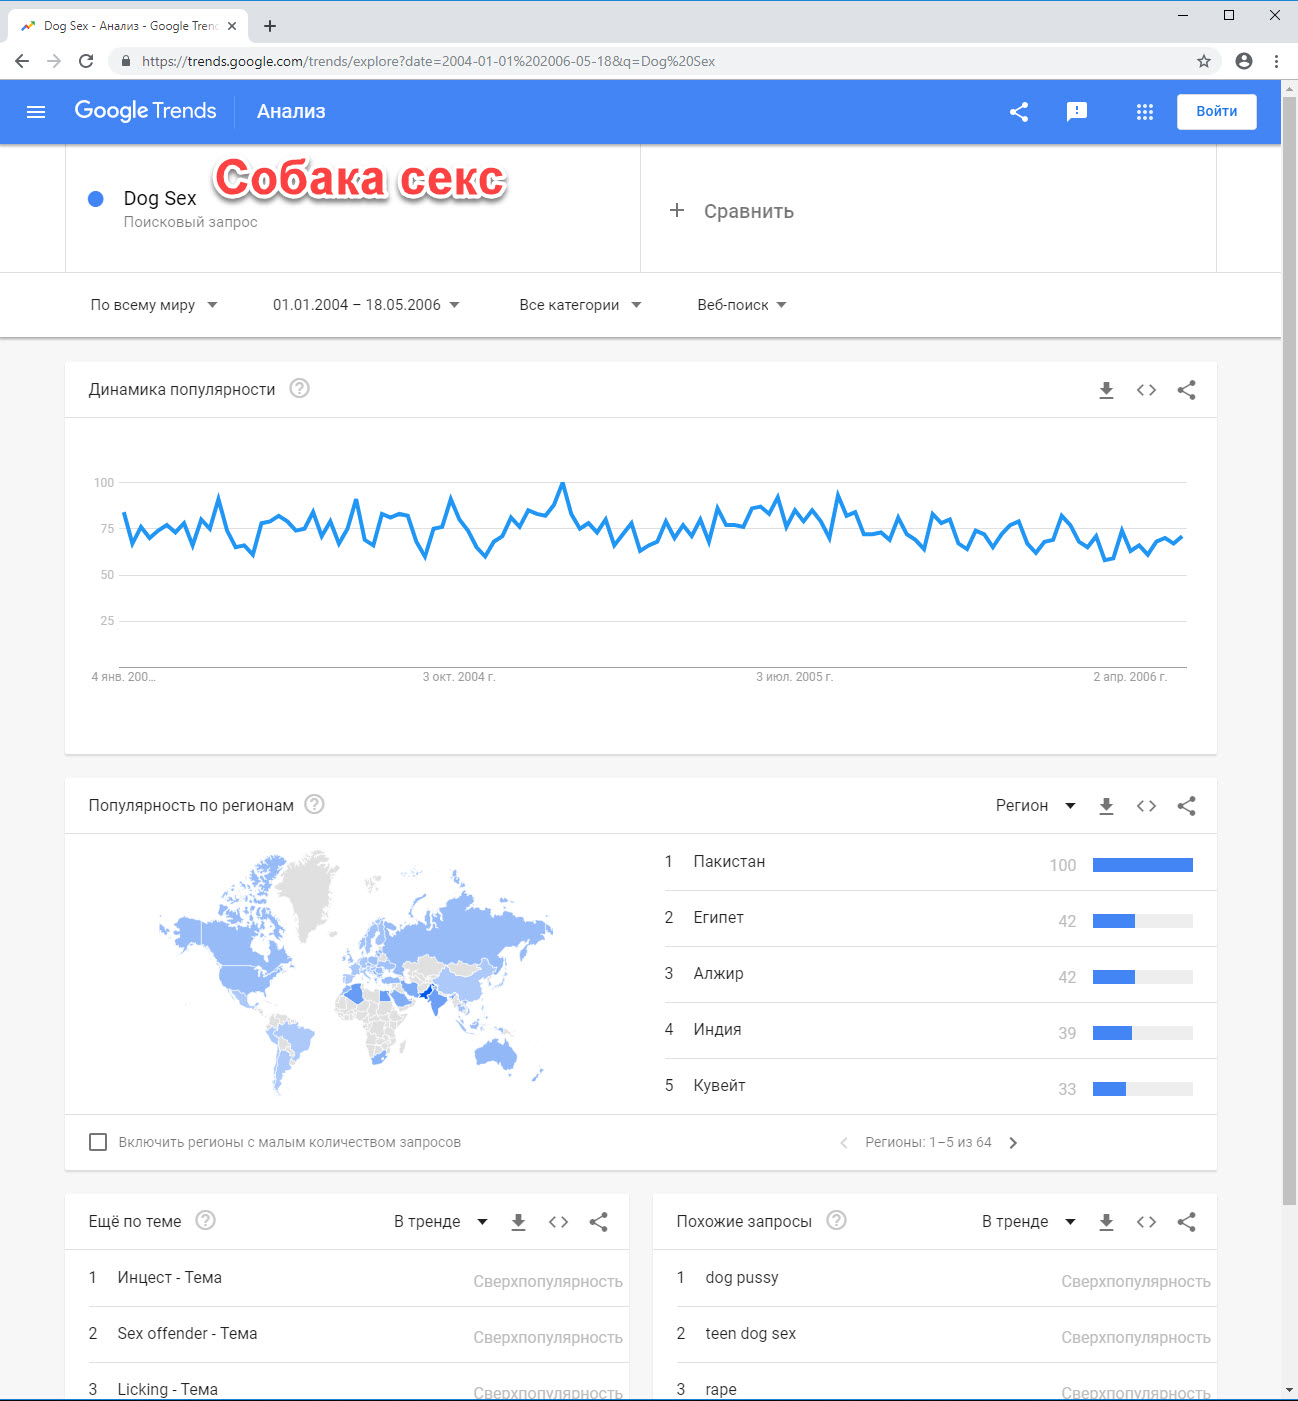Click the Кувейт popularity bar at 33

pos(1143,1089)
